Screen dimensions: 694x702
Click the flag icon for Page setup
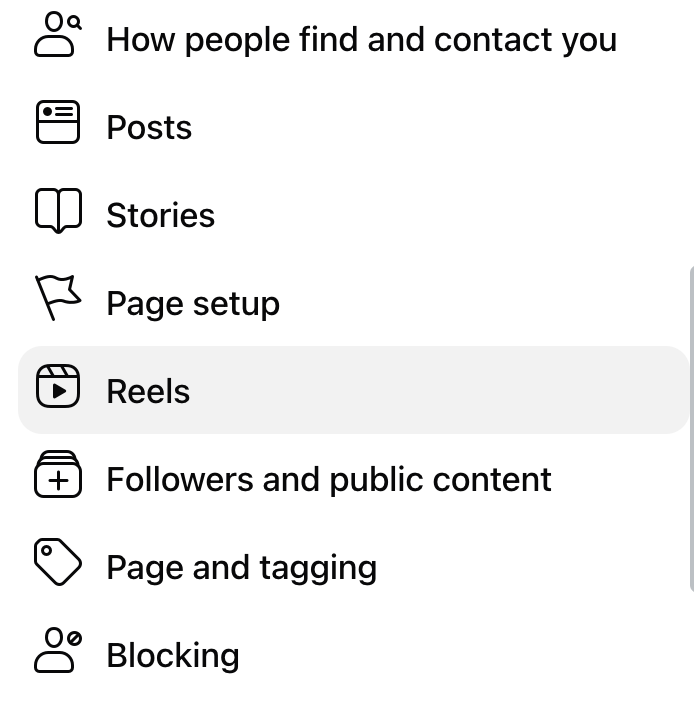pos(58,298)
